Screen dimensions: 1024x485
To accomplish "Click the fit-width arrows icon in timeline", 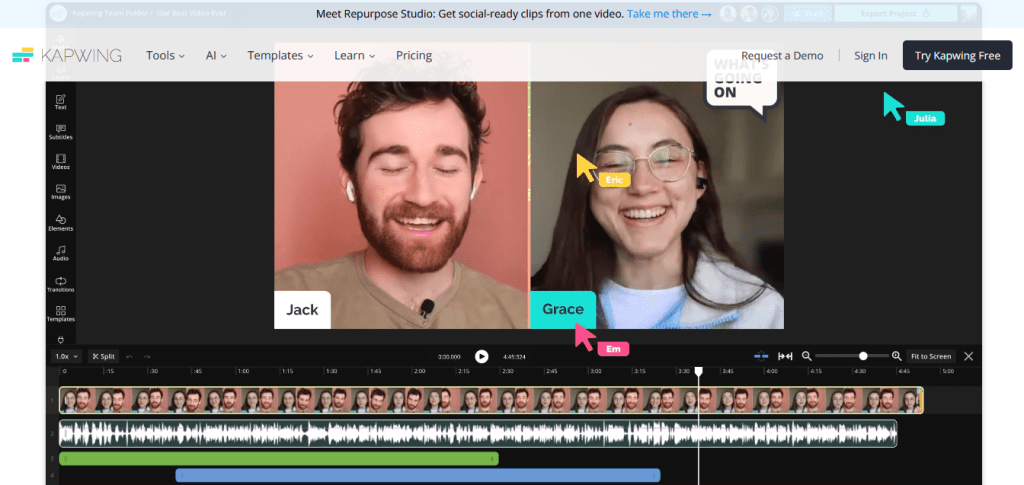I will (x=785, y=356).
